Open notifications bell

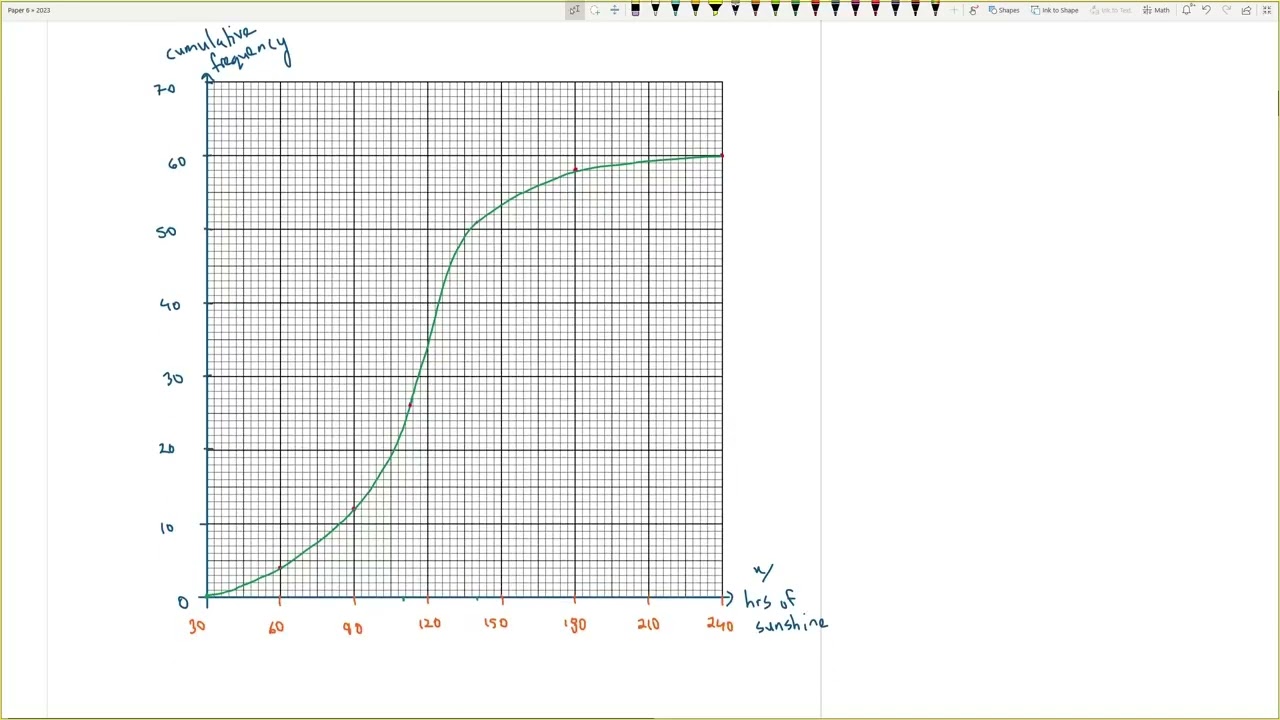click(x=1187, y=10)
